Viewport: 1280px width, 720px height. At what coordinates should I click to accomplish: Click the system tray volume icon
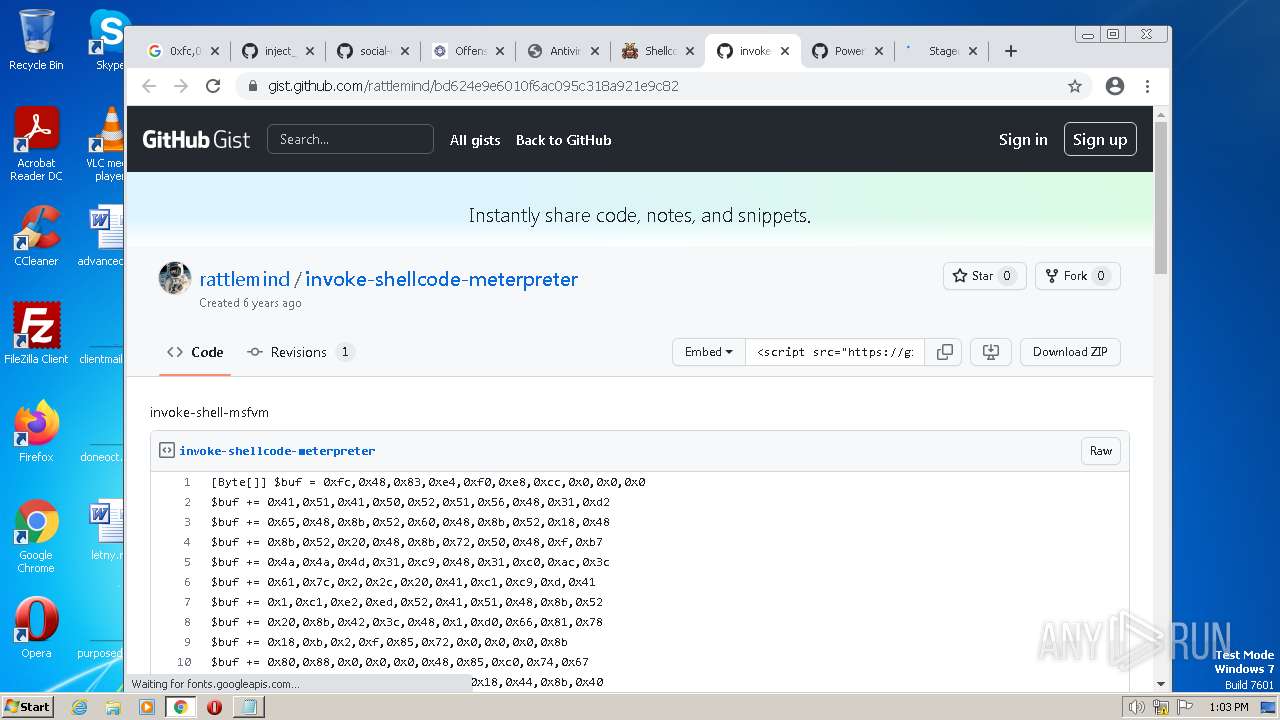point(1137,707)
